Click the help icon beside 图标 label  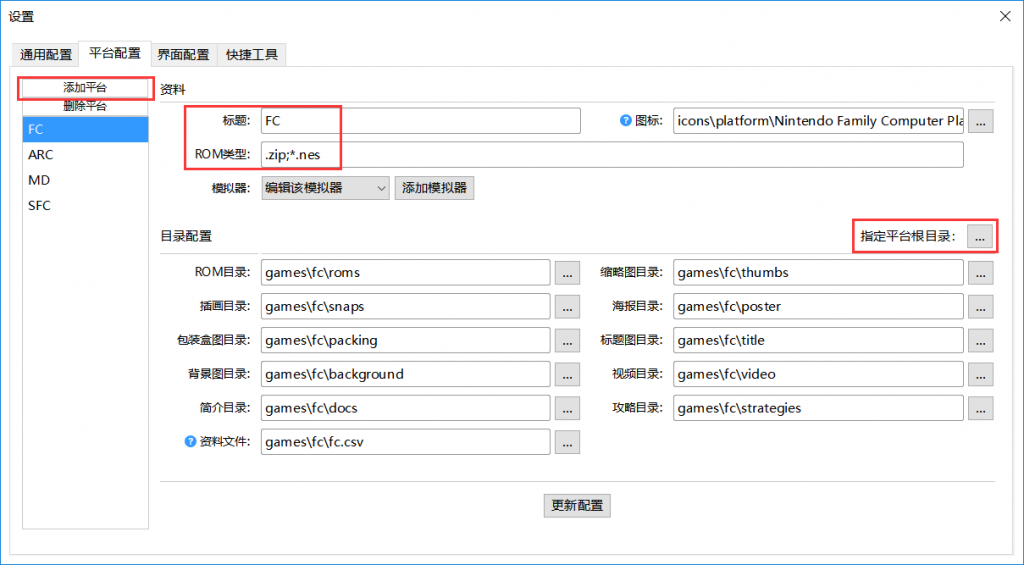tap(626, 121)
